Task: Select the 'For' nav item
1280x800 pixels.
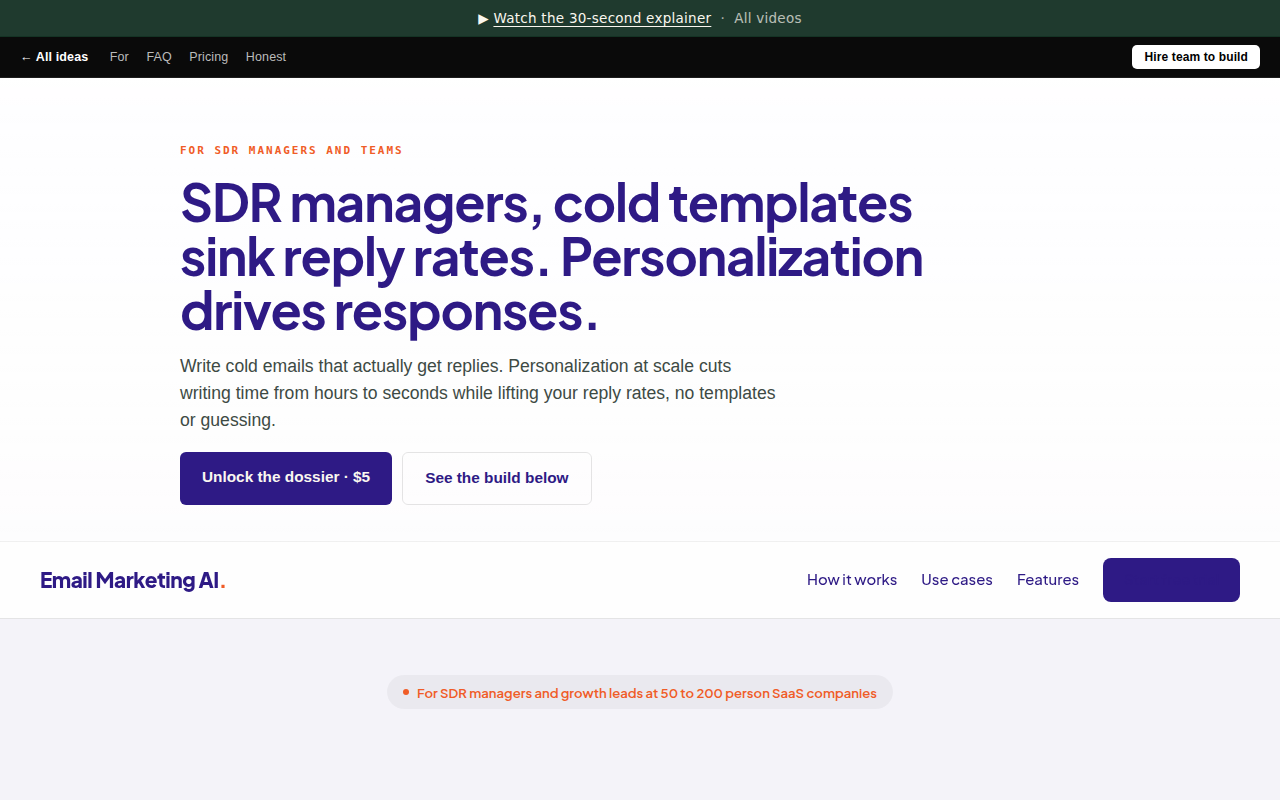Action: click(x=119, y=57)
